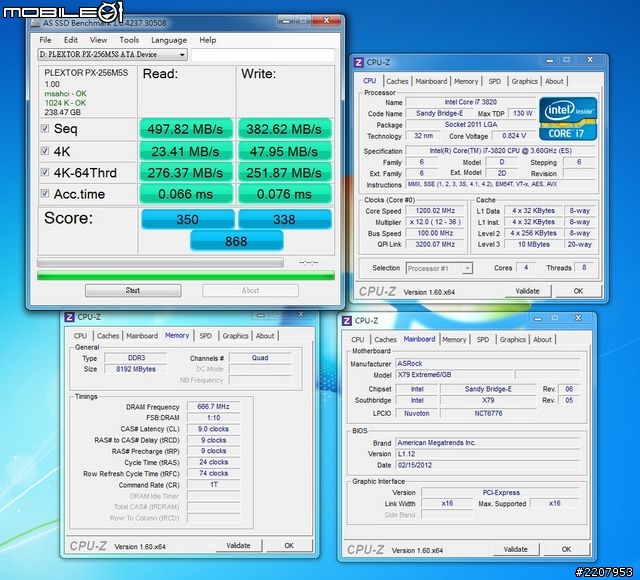Switch to CPU tab in Mainboard CPU-Z window
The height and width of the screenshot is (580, 640).
[x=358, y=340]
